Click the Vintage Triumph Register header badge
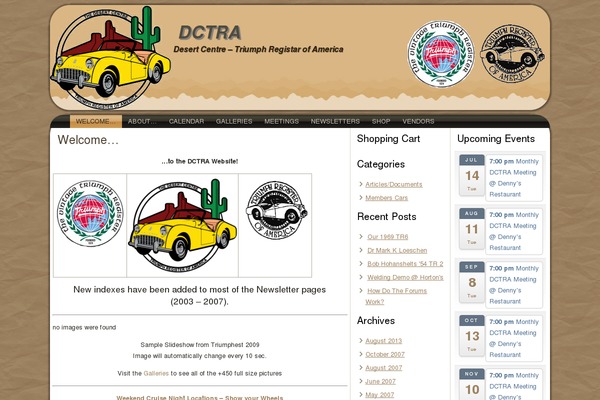Image resolution: width=600 pixels, height=400 pixels. tap(440, 54)
